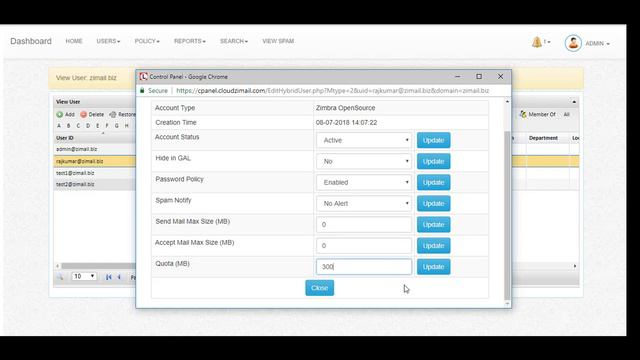The width and height of the screenshot is (640, 360).
Task: Select admin@zimail.biz user row
Action: tap(95, 149)
